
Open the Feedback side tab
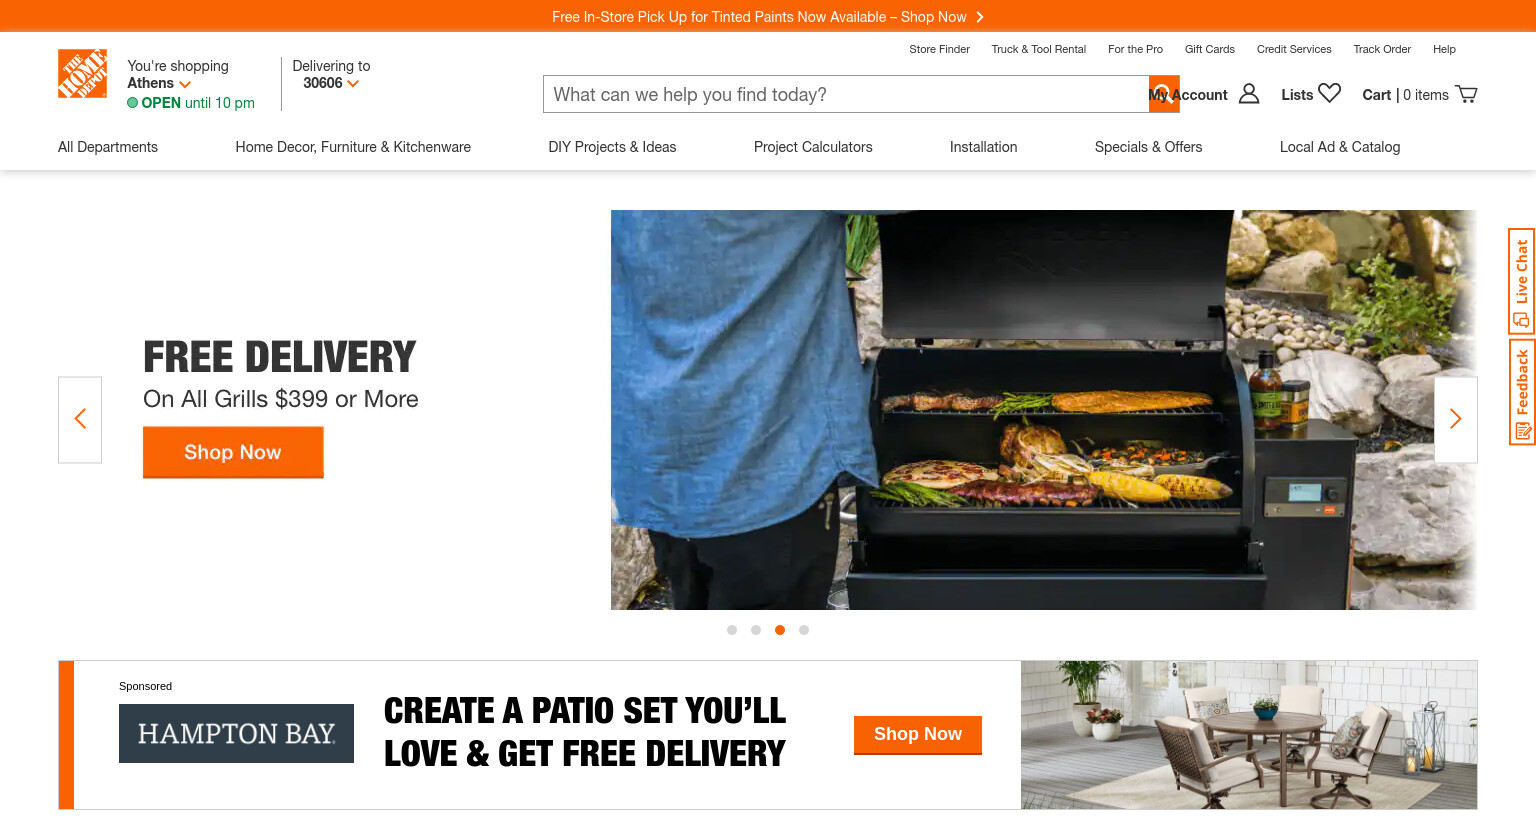(x=1521, y=392)
